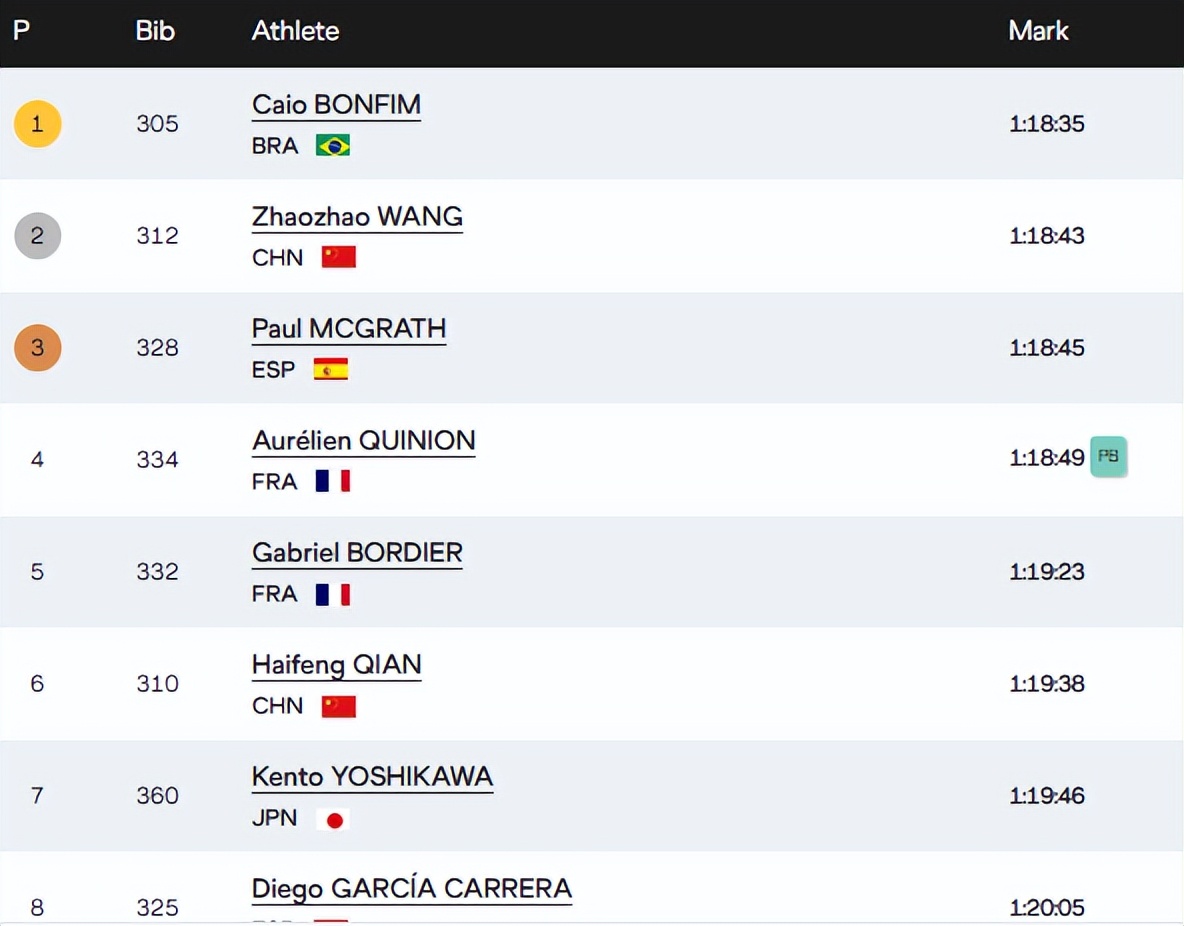Click the Brazil flag under Caio Bonfim
Image resolution: width=1184 pixels, height=926 pixels.
tap(333, 146)
